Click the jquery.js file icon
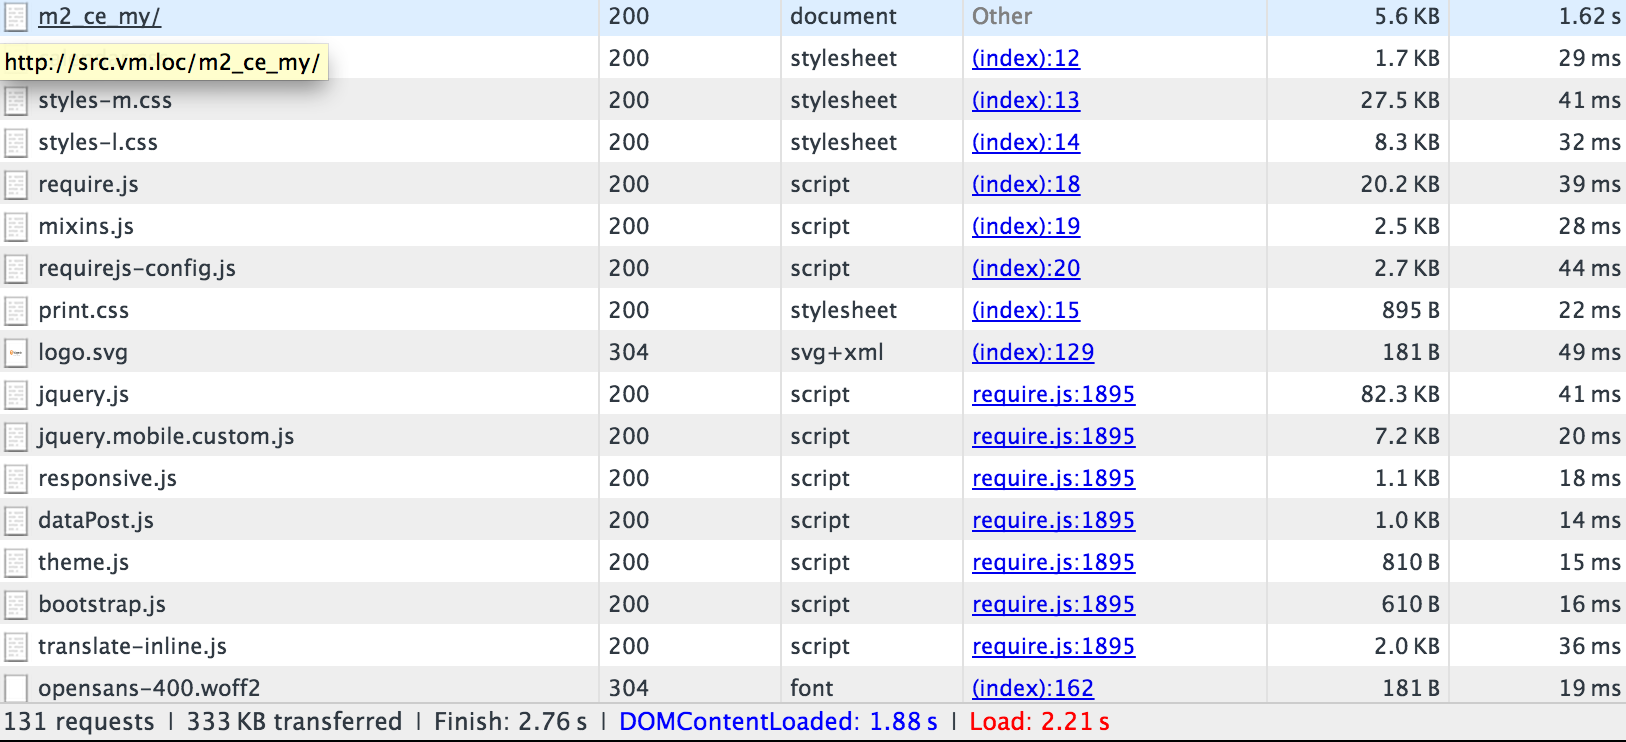The image size is (1626, 742). click(x=16, y=394)
